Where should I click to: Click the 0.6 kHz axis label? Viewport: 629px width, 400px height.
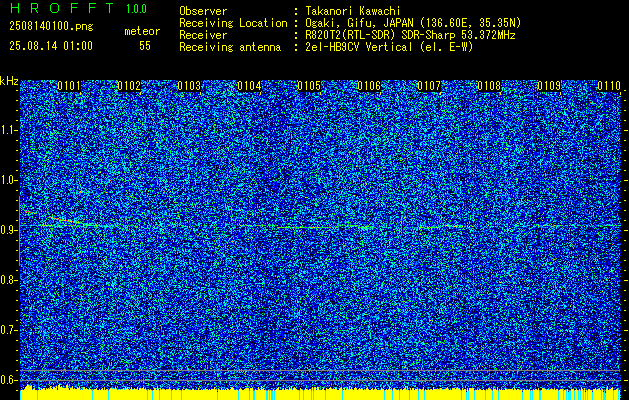(x=8, y=380)
